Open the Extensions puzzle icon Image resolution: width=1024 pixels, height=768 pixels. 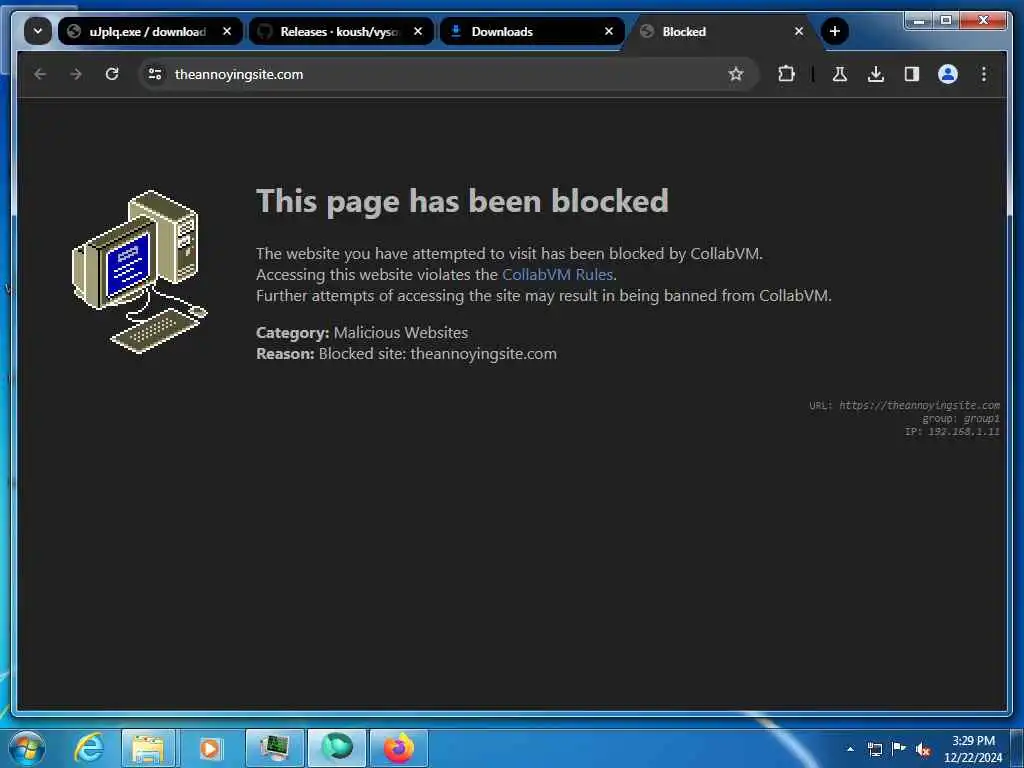(786, 74)
